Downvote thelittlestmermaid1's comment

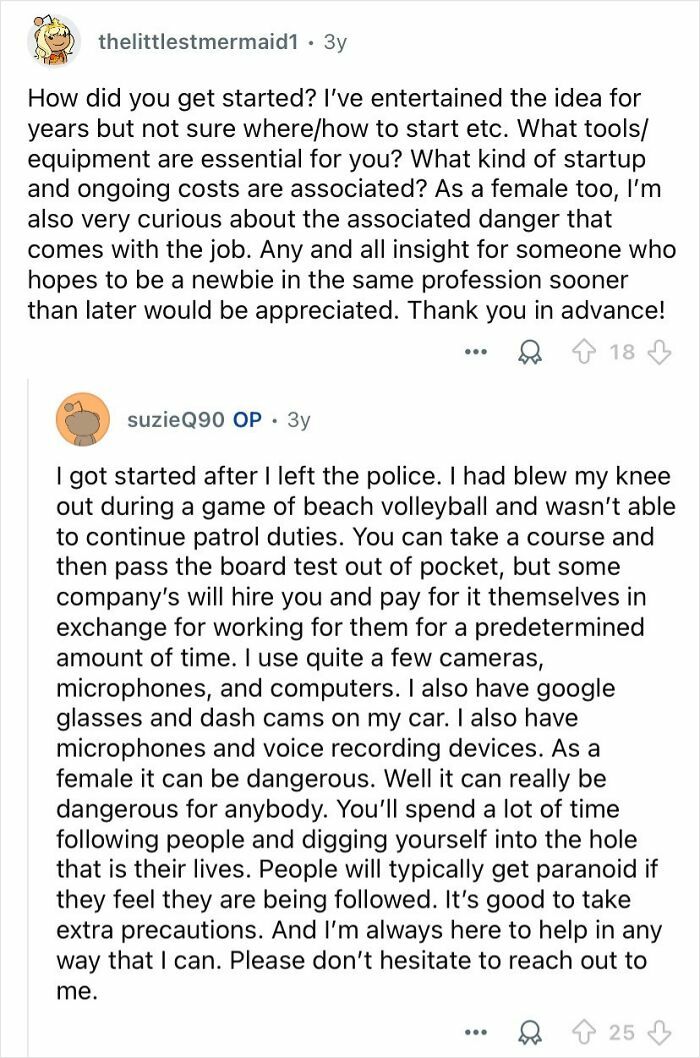pos(659,352)
